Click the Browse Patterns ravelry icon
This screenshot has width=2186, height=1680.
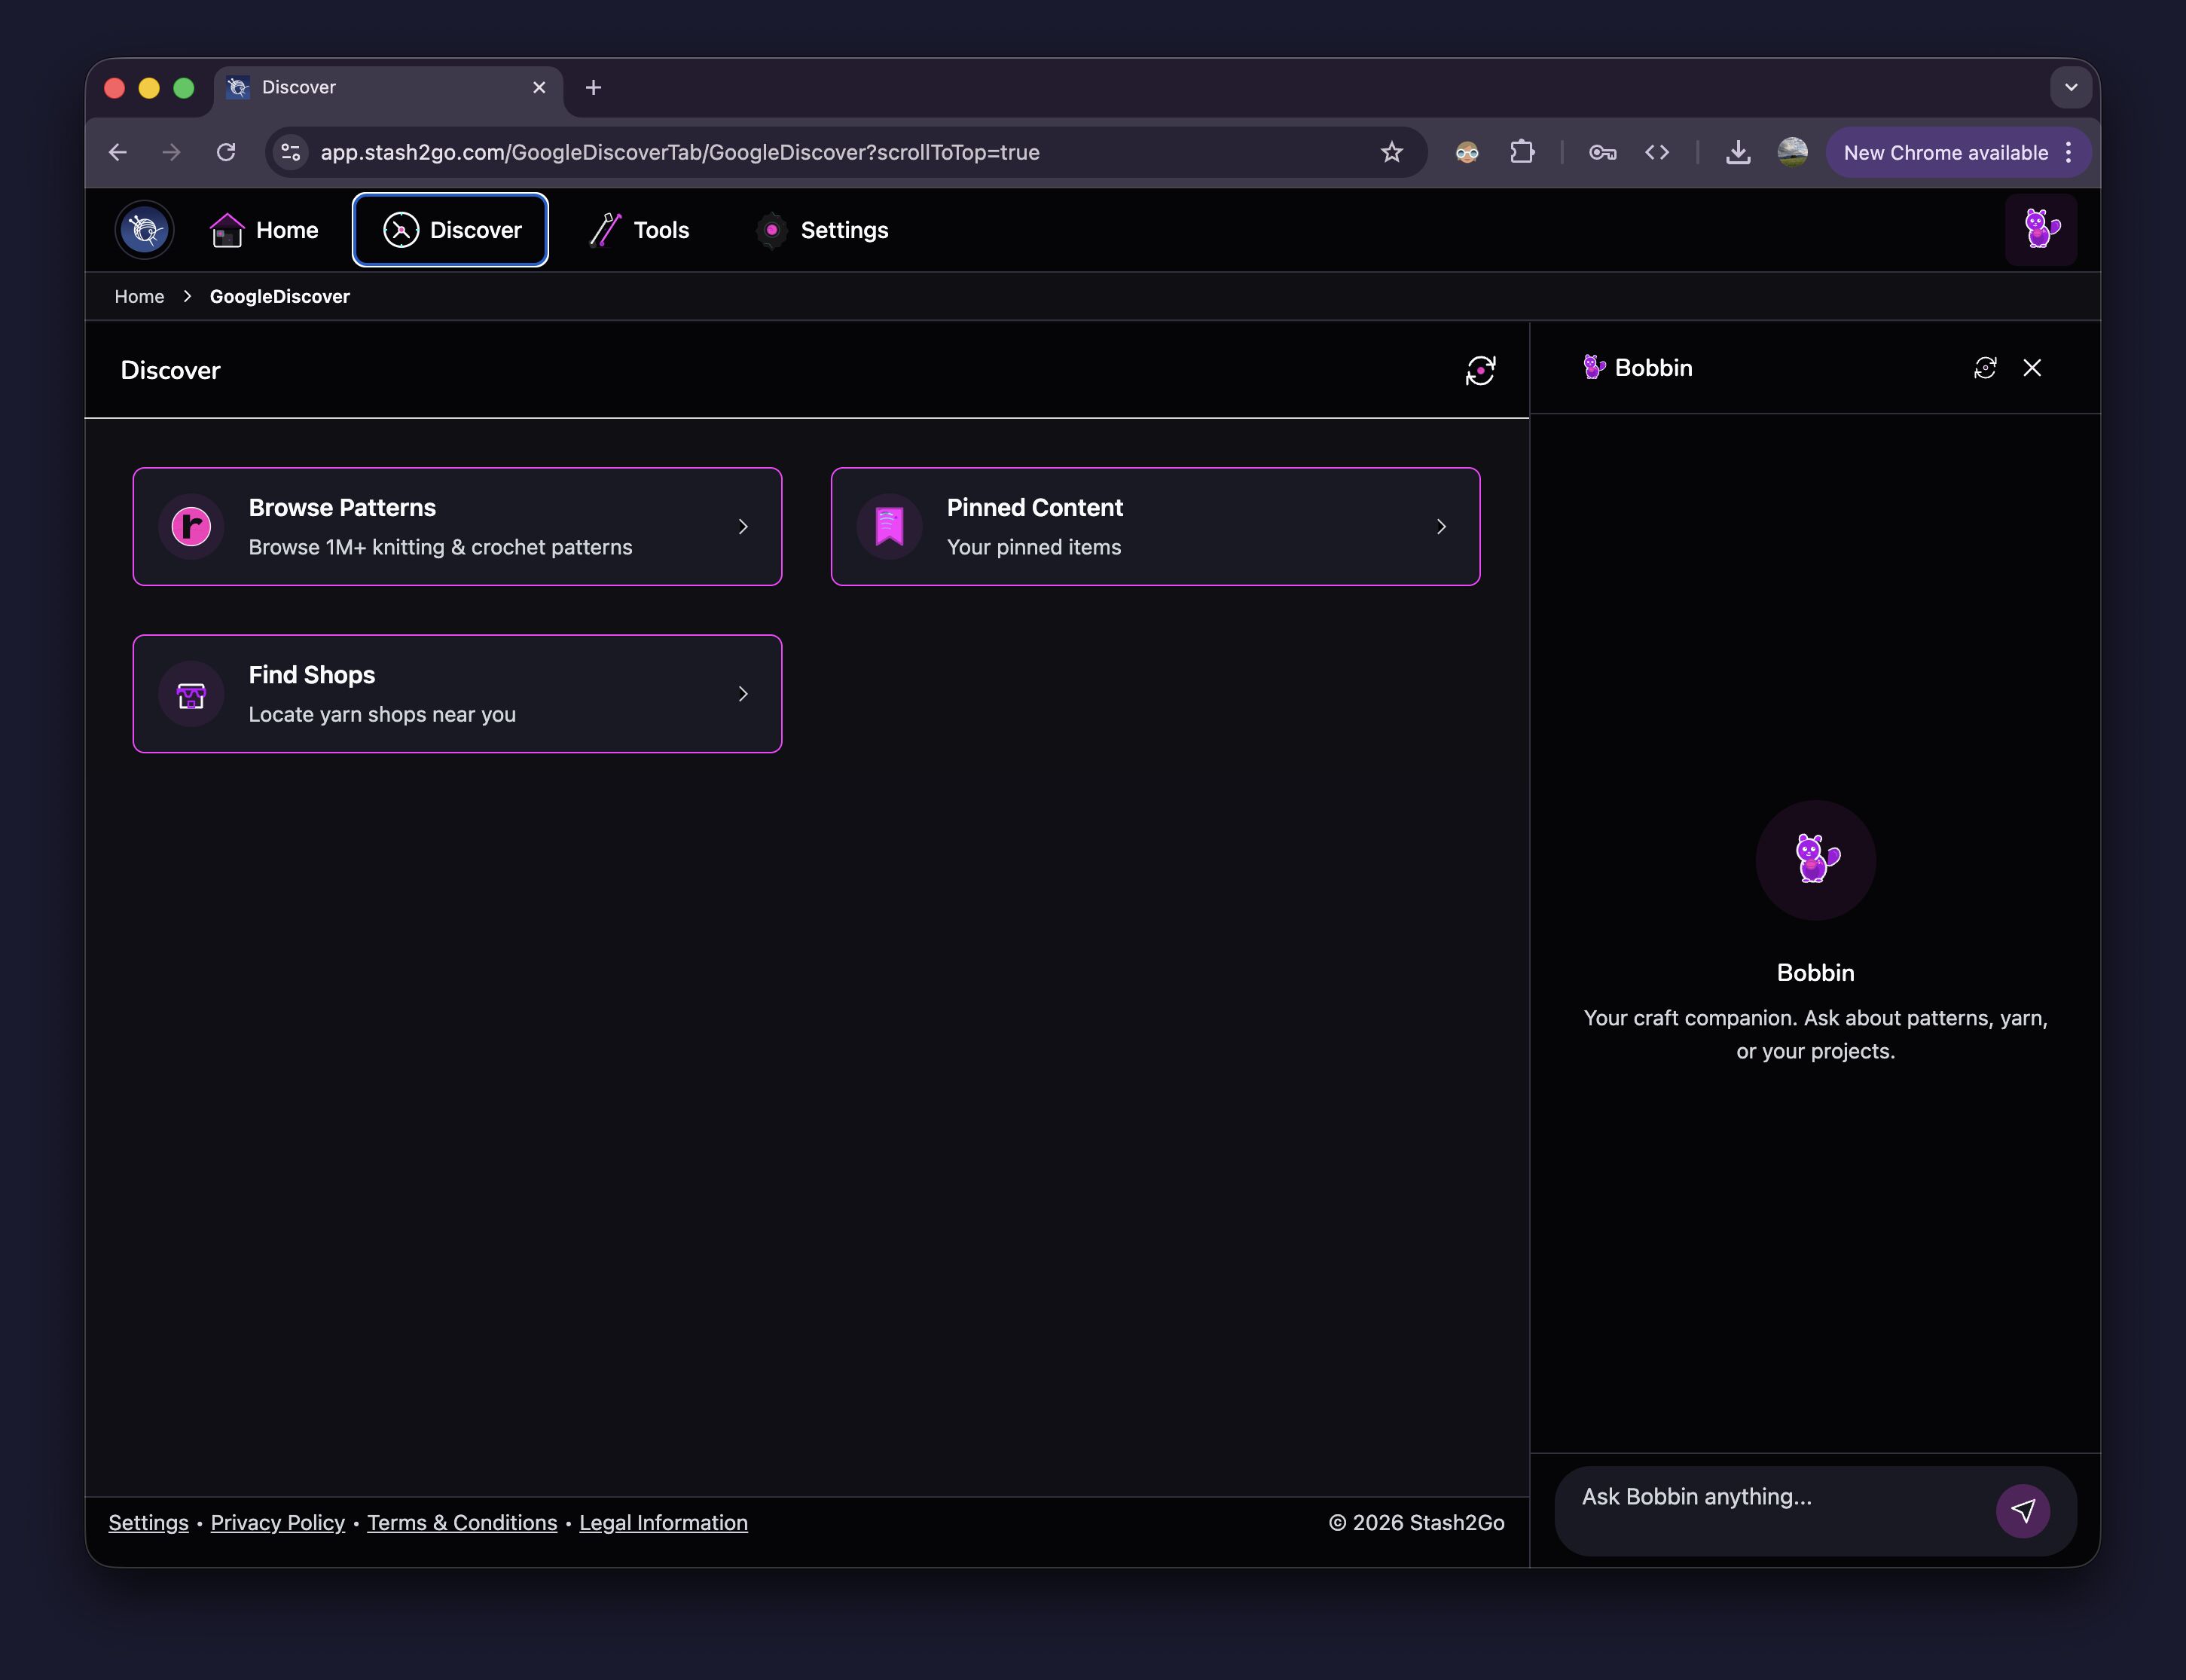(191, 526)
